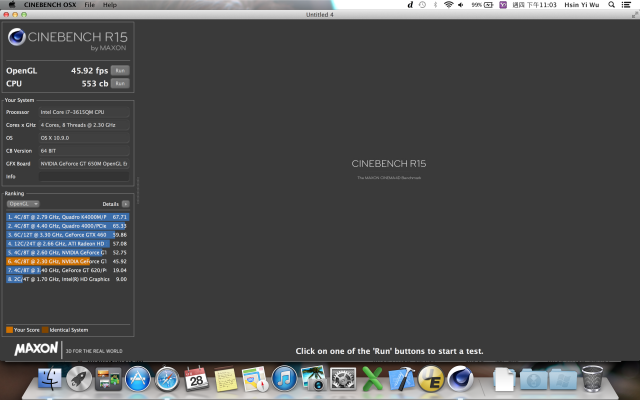Image resolution: width=640 pixels, height=400 pixels.
Task: Open Maps from the Dock
Action: click(x=255, y=378)
